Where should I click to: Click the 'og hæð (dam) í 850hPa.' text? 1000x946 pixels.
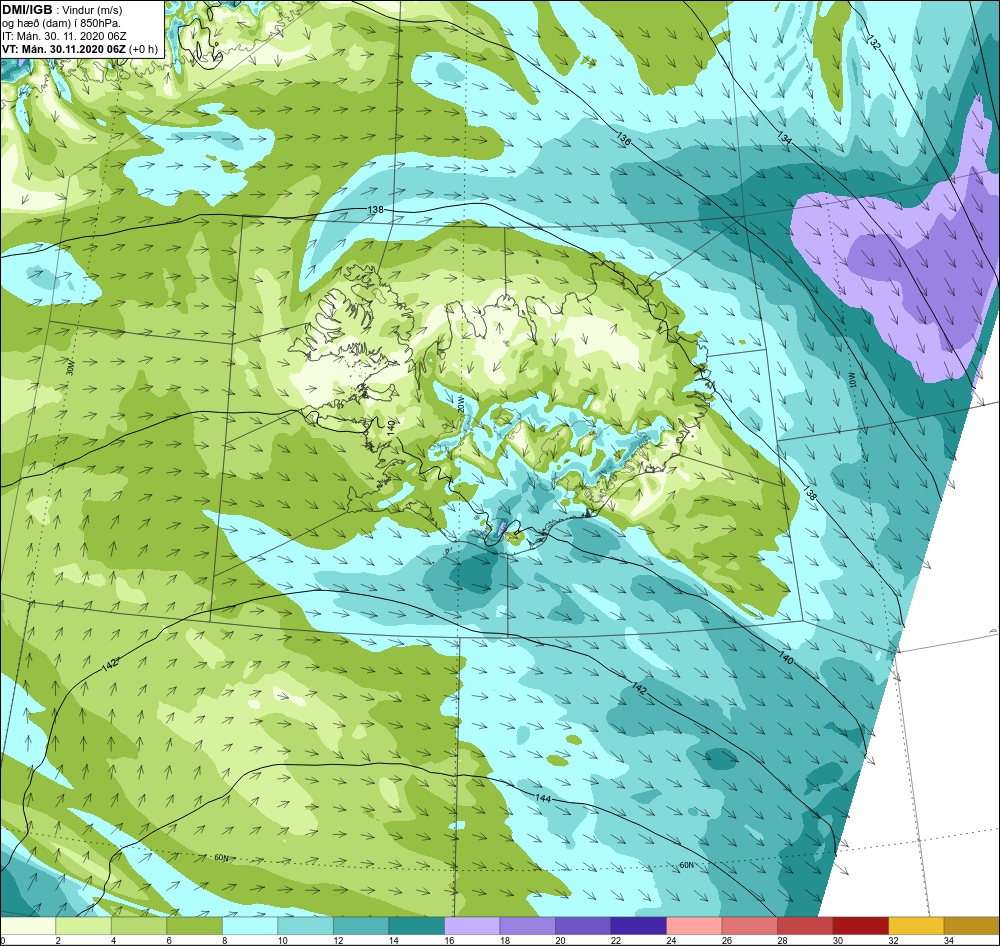pyautogui.click(x=61, y=24)
